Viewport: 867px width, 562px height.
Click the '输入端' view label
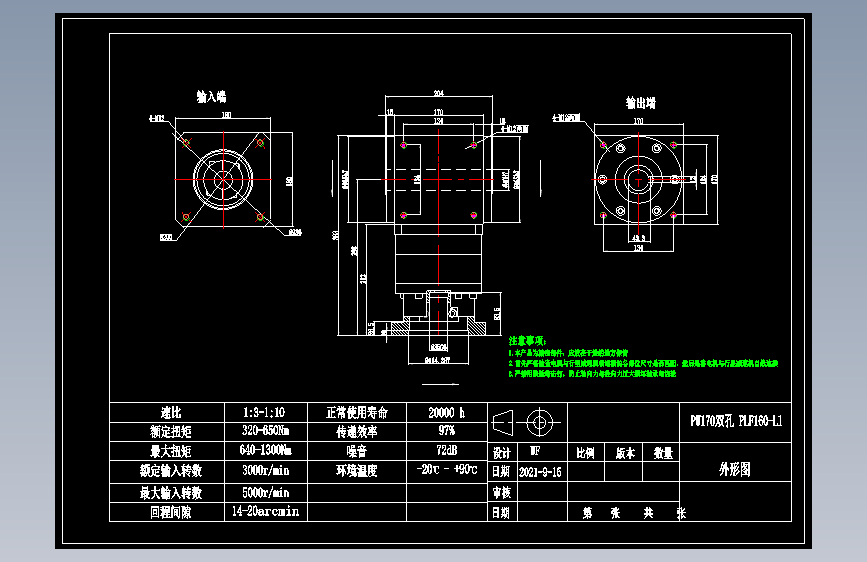click(x=211, y=96)
